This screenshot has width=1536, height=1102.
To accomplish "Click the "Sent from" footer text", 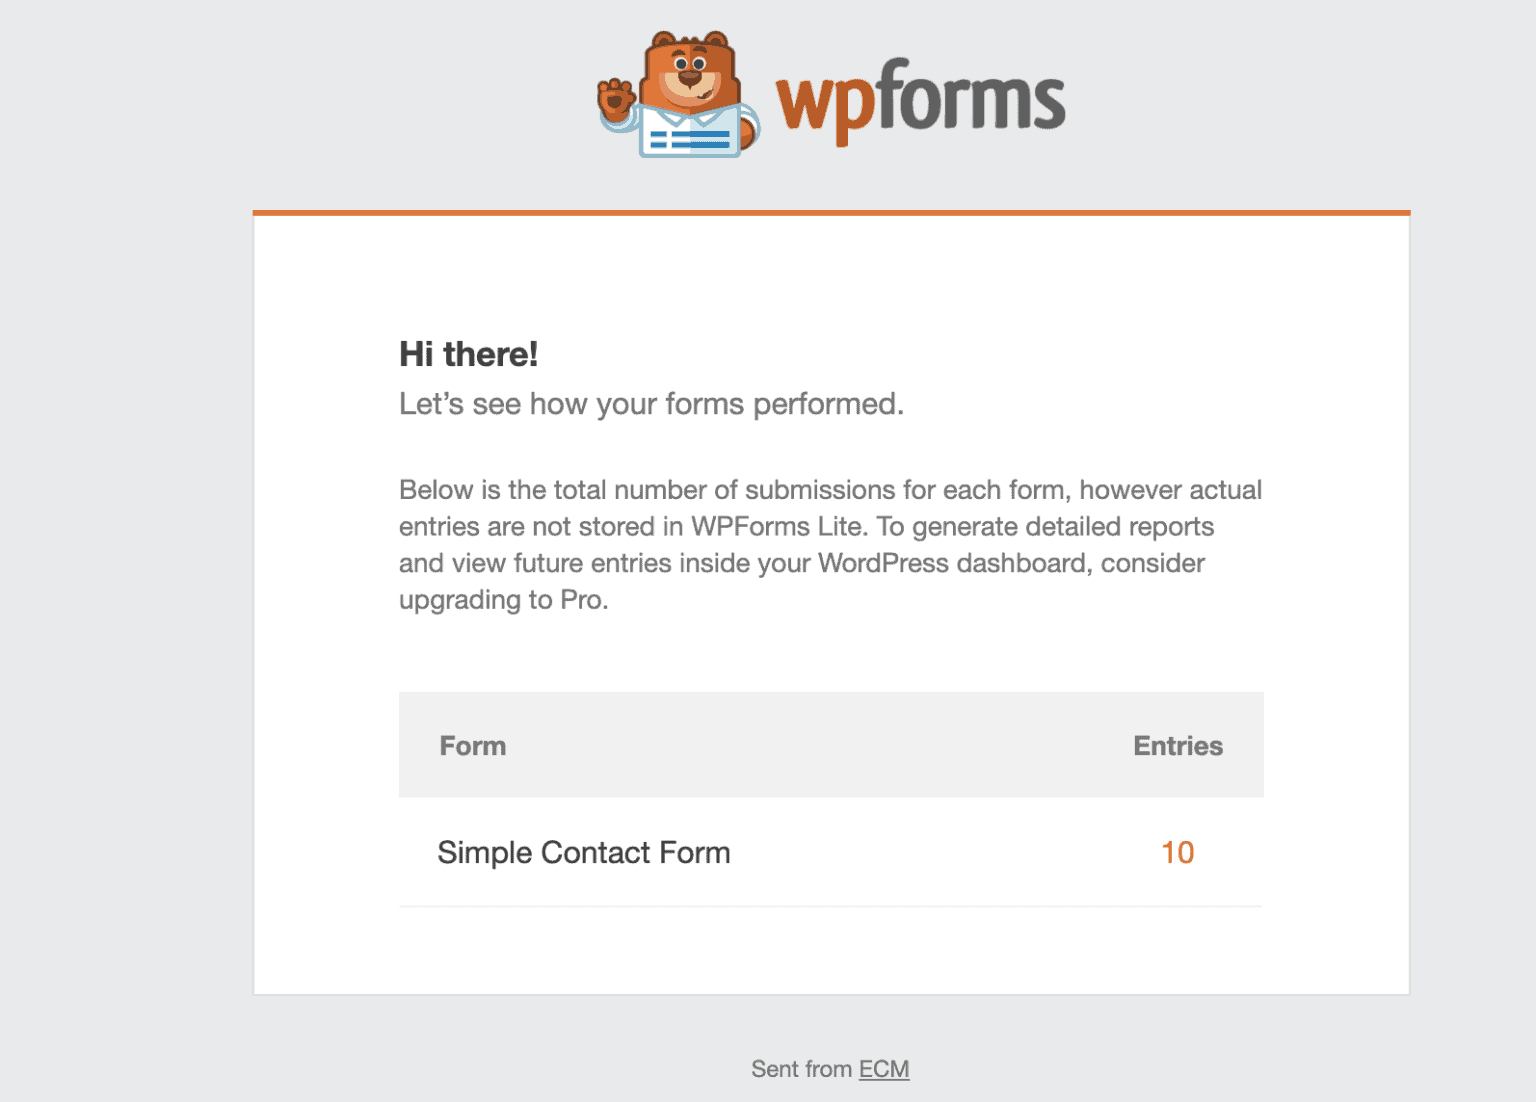I will [x=801, y=1069].
